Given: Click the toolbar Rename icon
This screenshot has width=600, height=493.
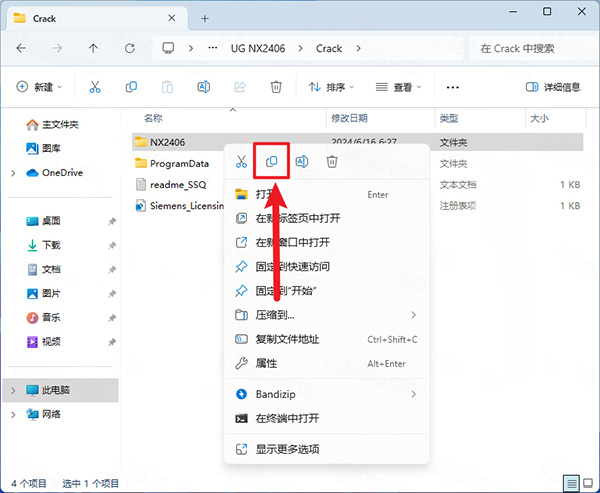Looking at the screenshot, I should tap(204, 87).
